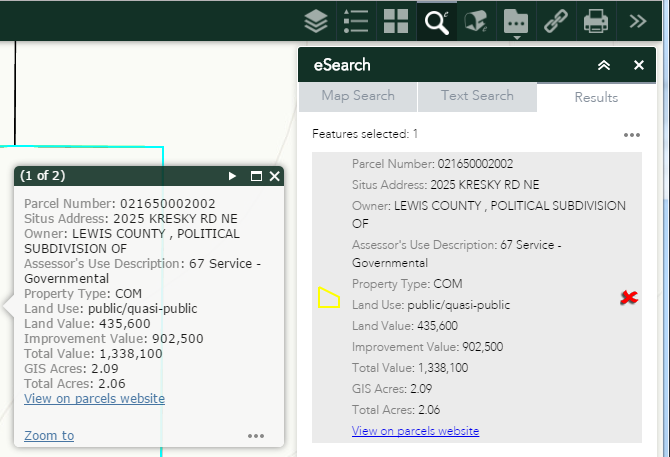Open the mailbox eSearch widget

click(476, 21)
